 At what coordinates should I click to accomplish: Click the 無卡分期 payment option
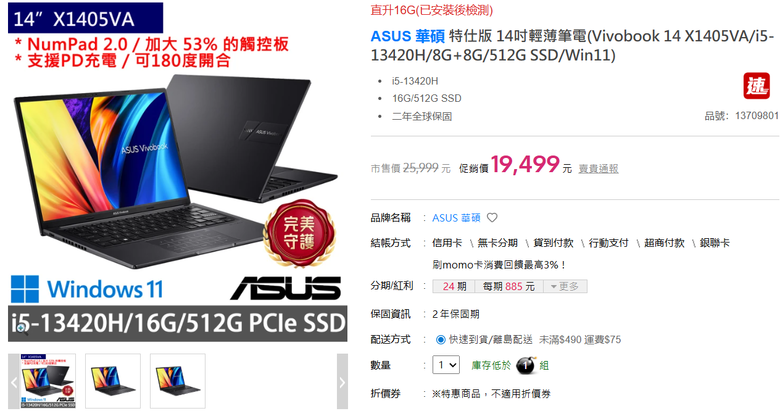(x=497, y=243)
